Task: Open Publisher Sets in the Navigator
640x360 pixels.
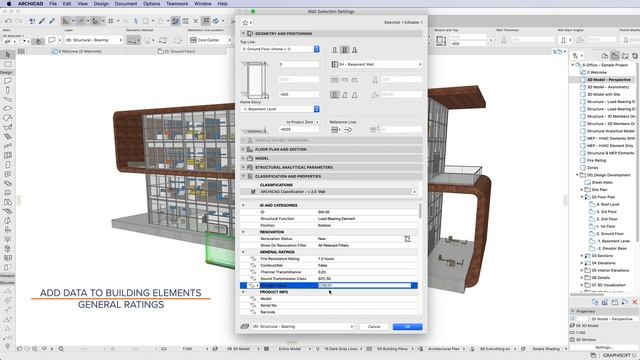Action: coord(635,56)
